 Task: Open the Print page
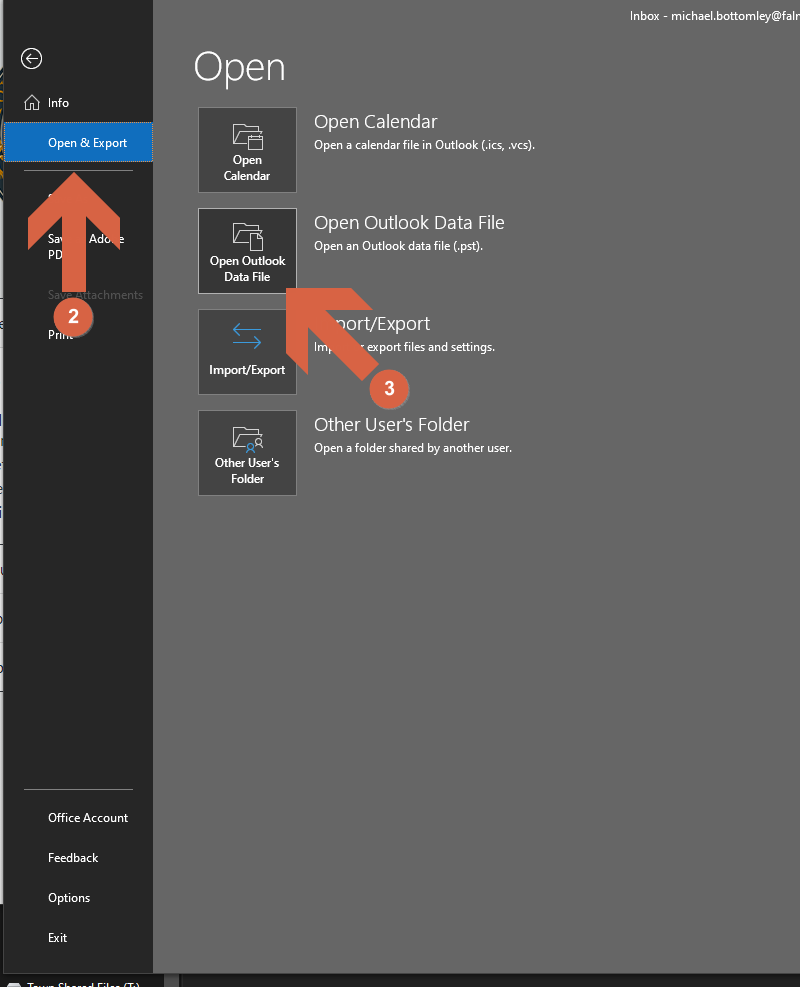(x=60, y=334)
